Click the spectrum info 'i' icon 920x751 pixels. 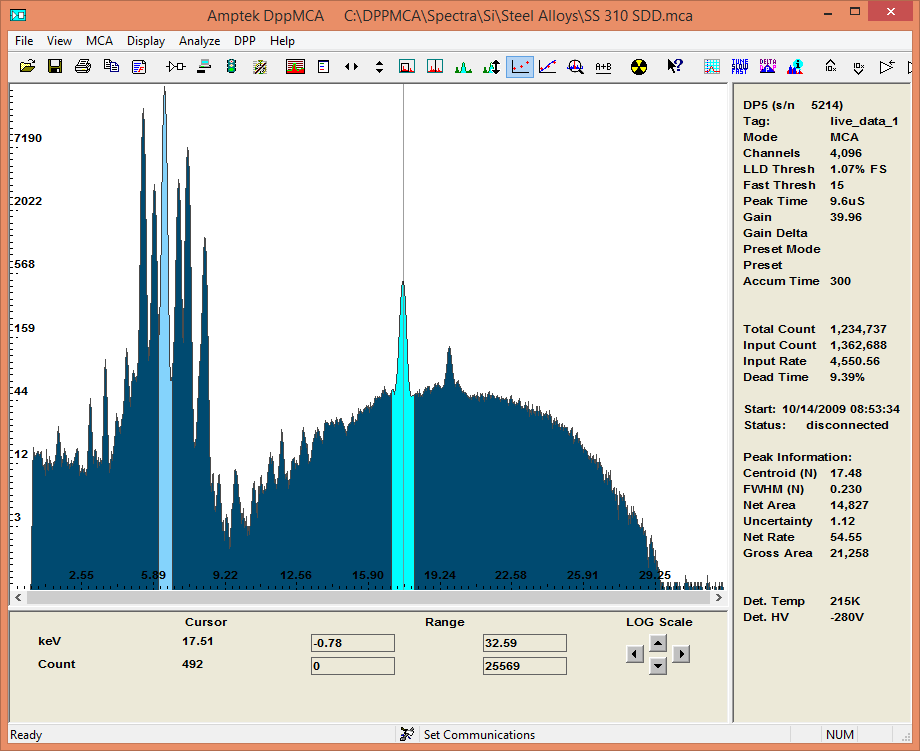(795, 66)
